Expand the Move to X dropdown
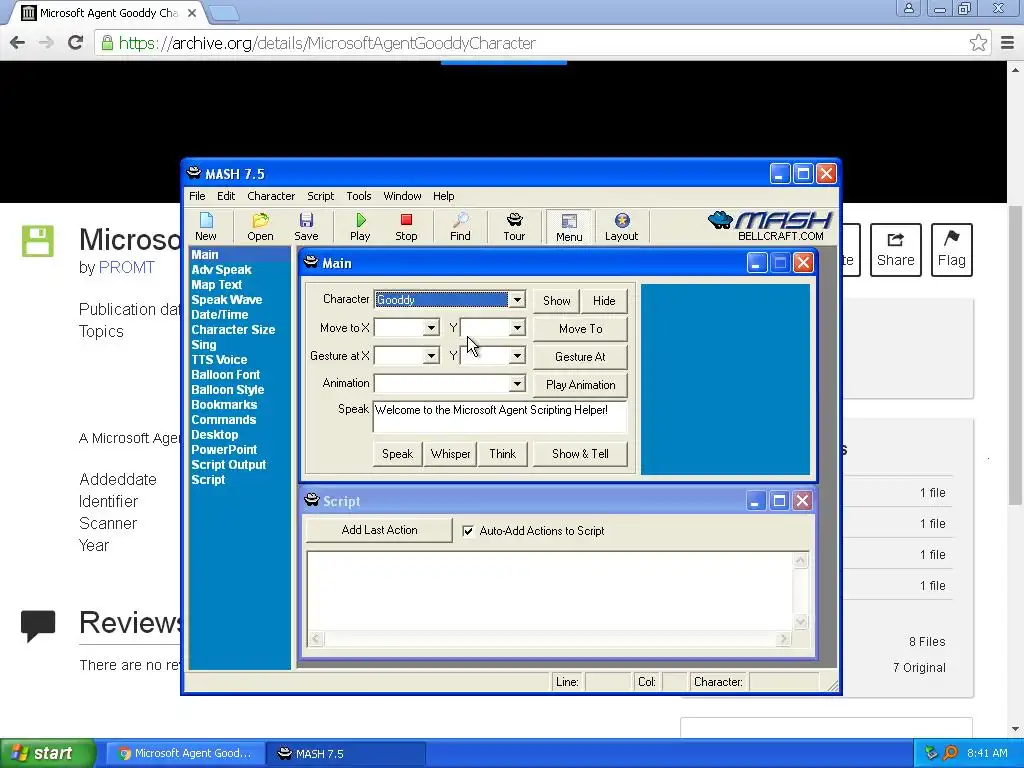Image resolution: width=1024 pixels, height=768 pixels. 431,328
